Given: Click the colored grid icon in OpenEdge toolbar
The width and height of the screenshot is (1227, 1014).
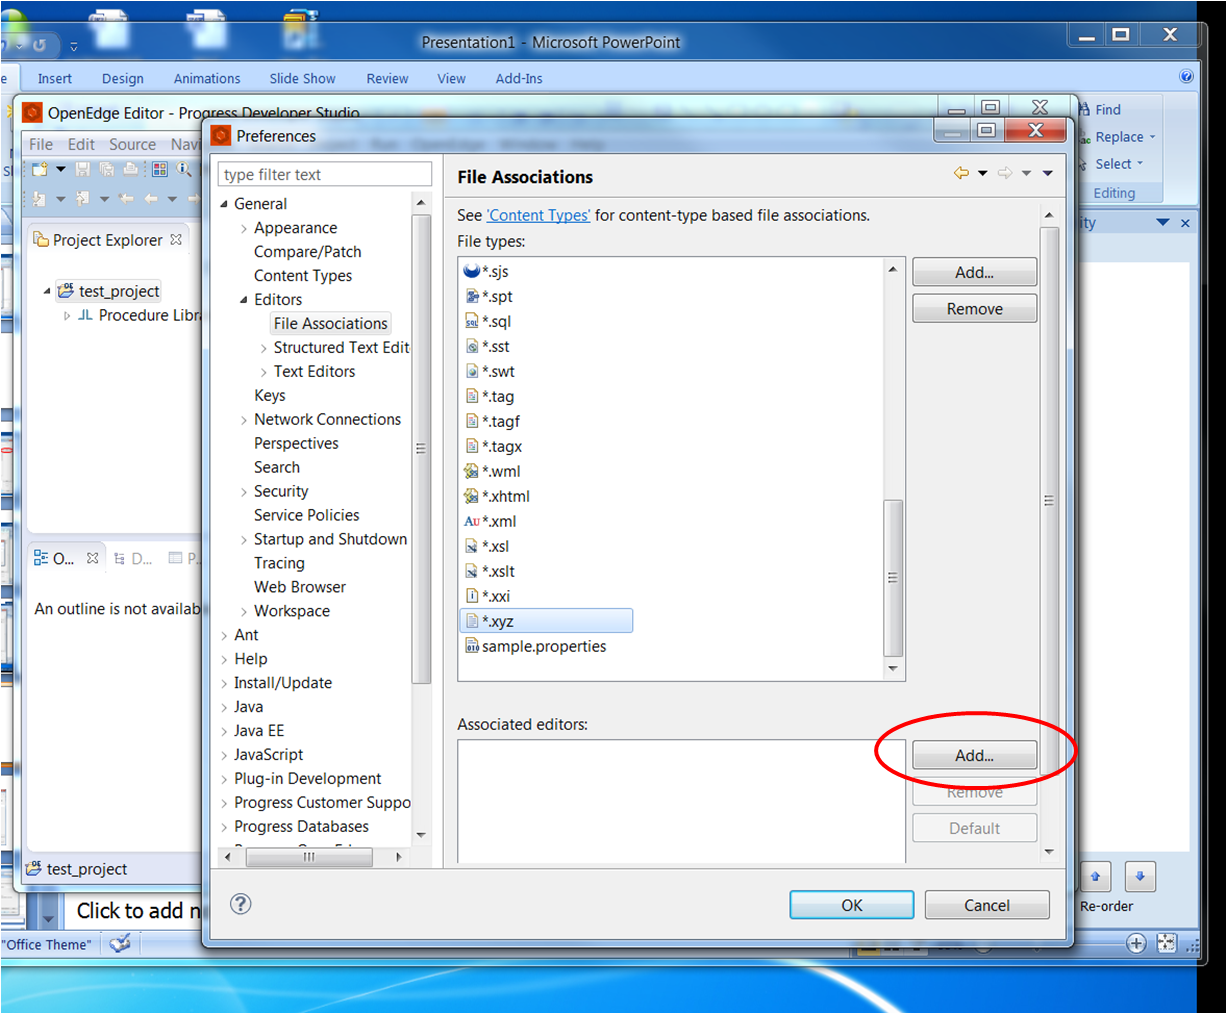Looking at the screenshot, I should (160, 169).
